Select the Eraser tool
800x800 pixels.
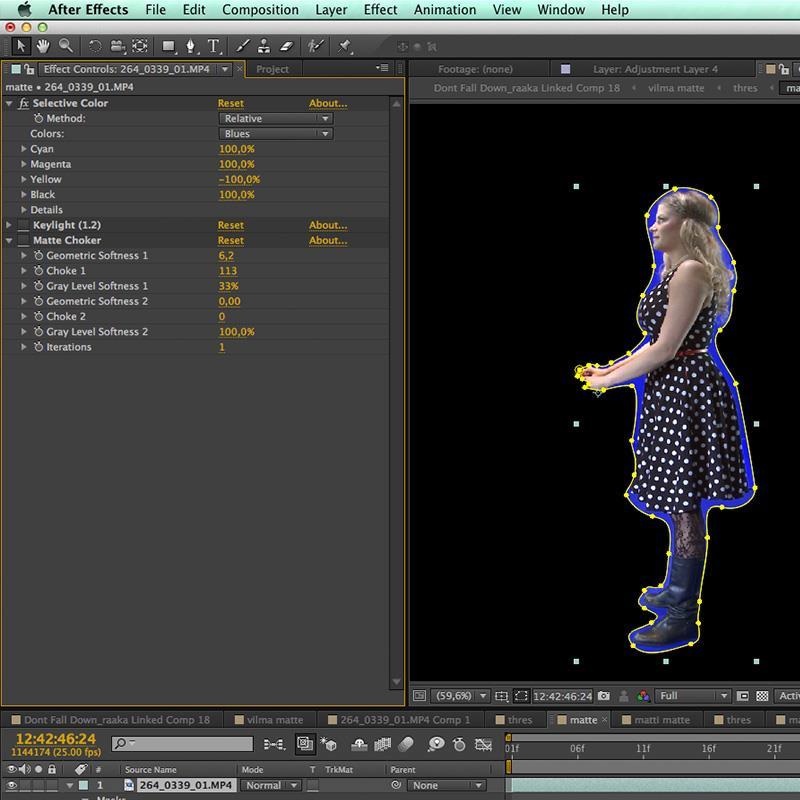tap(286, 46)
